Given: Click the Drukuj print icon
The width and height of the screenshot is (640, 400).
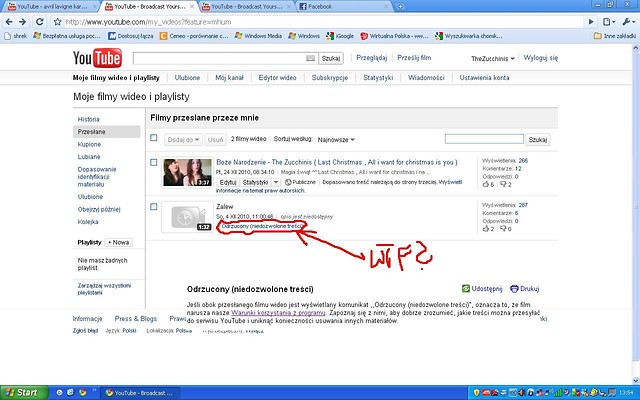Looking at the screenshot, I should coord(514,289).
